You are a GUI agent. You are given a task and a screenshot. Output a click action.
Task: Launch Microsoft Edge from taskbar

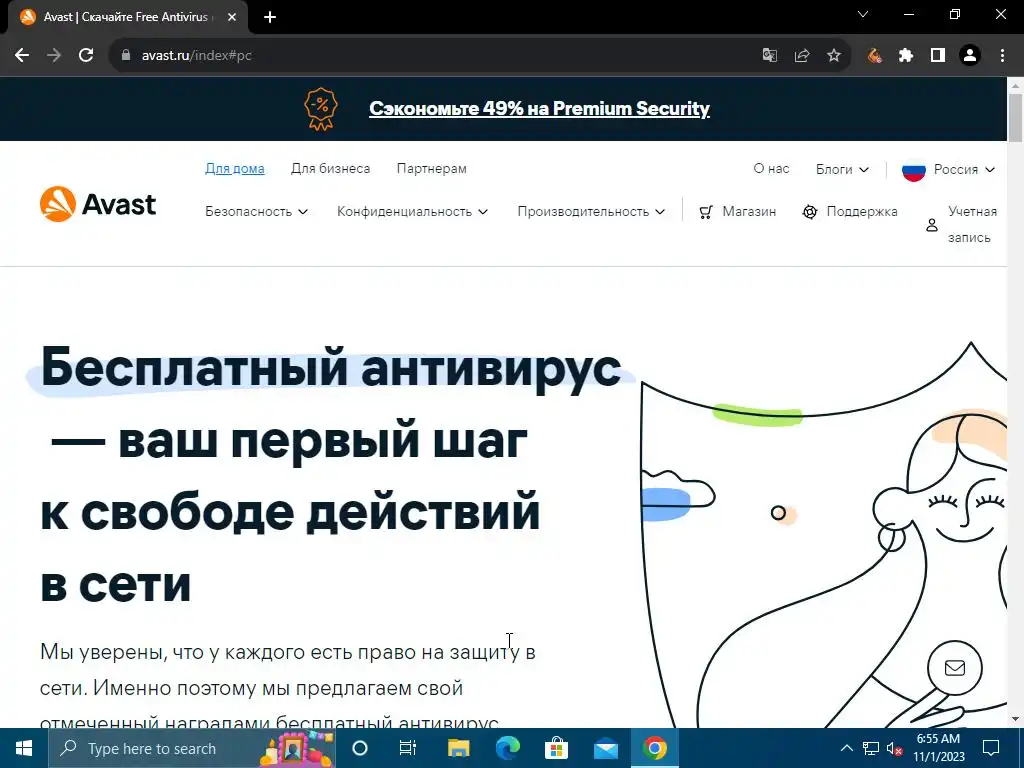507,748
